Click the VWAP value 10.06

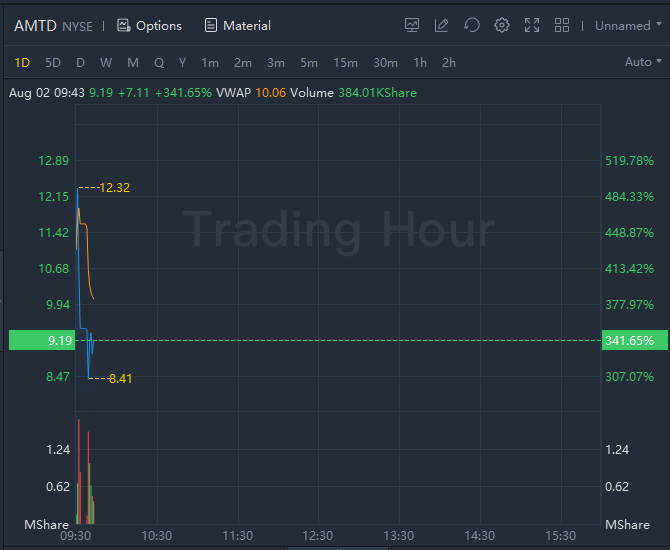270,93
